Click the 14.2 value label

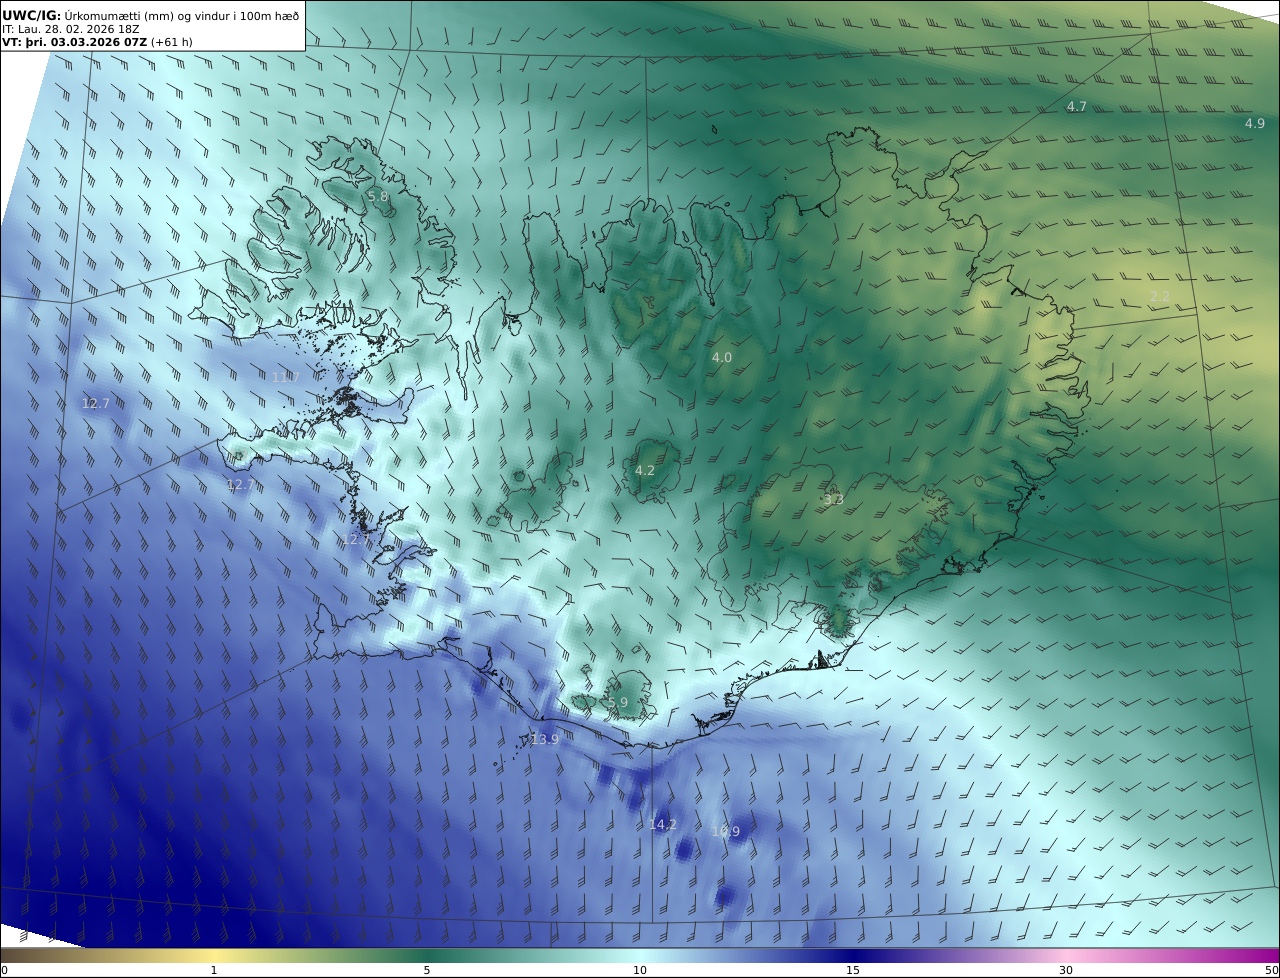(x=662, y=824)
